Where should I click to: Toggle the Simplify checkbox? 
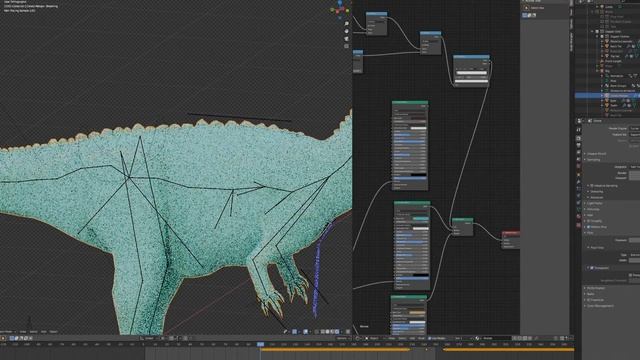pos(589,221)
